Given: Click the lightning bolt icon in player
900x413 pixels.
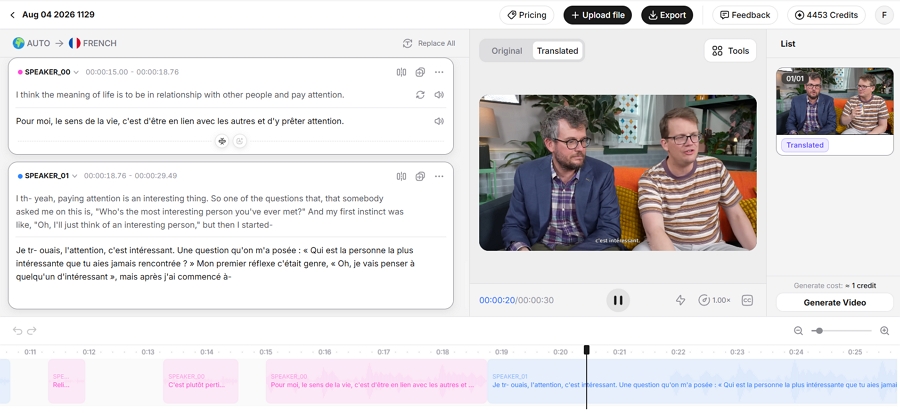Looking at the screenshot, I should coord(680,300).
